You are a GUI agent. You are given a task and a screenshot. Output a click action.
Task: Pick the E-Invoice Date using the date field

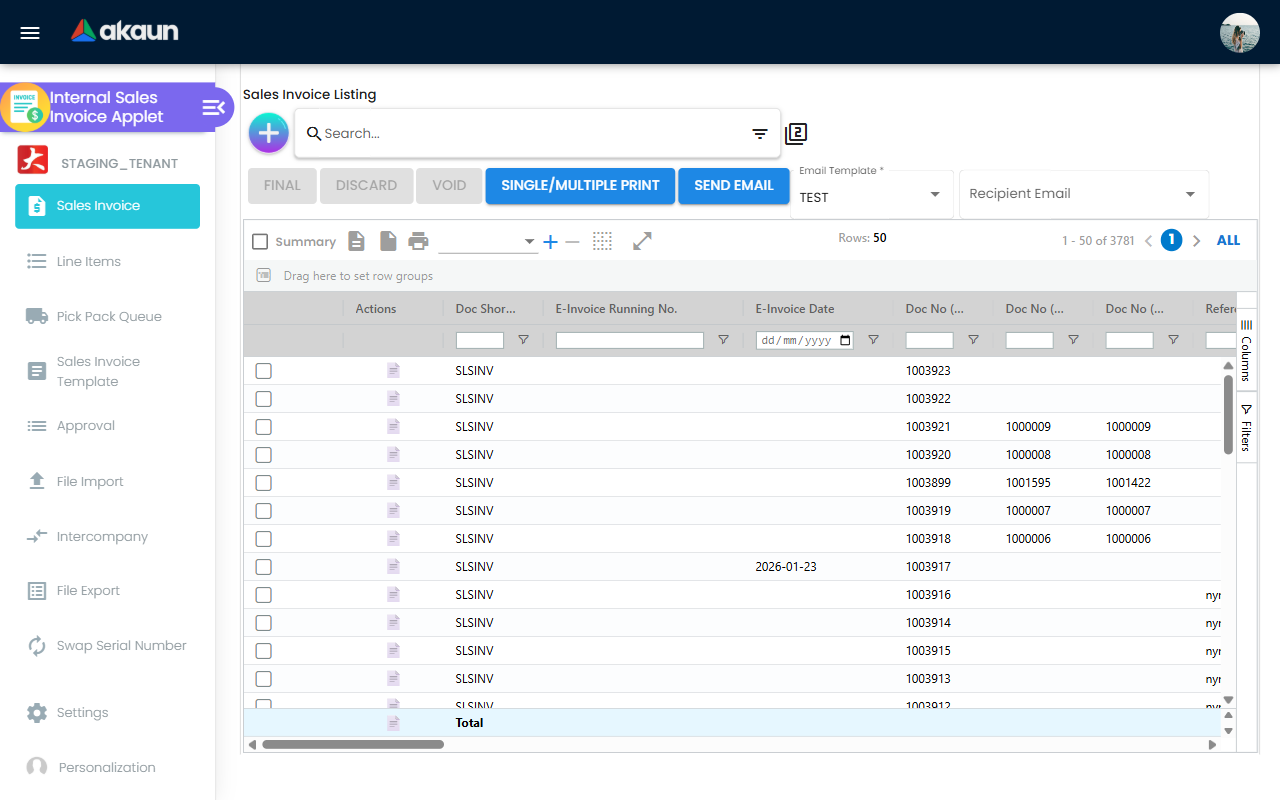point(804,340)
